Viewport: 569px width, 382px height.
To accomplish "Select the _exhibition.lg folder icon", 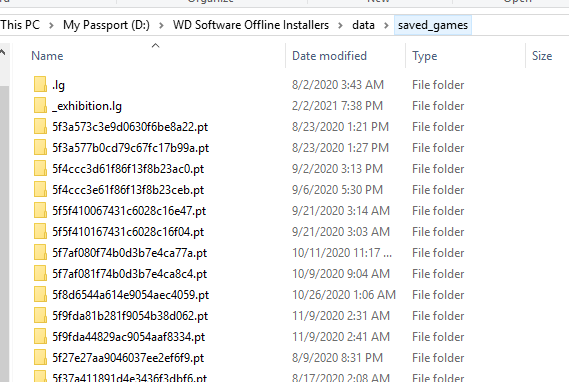I will tap(40, 106).
